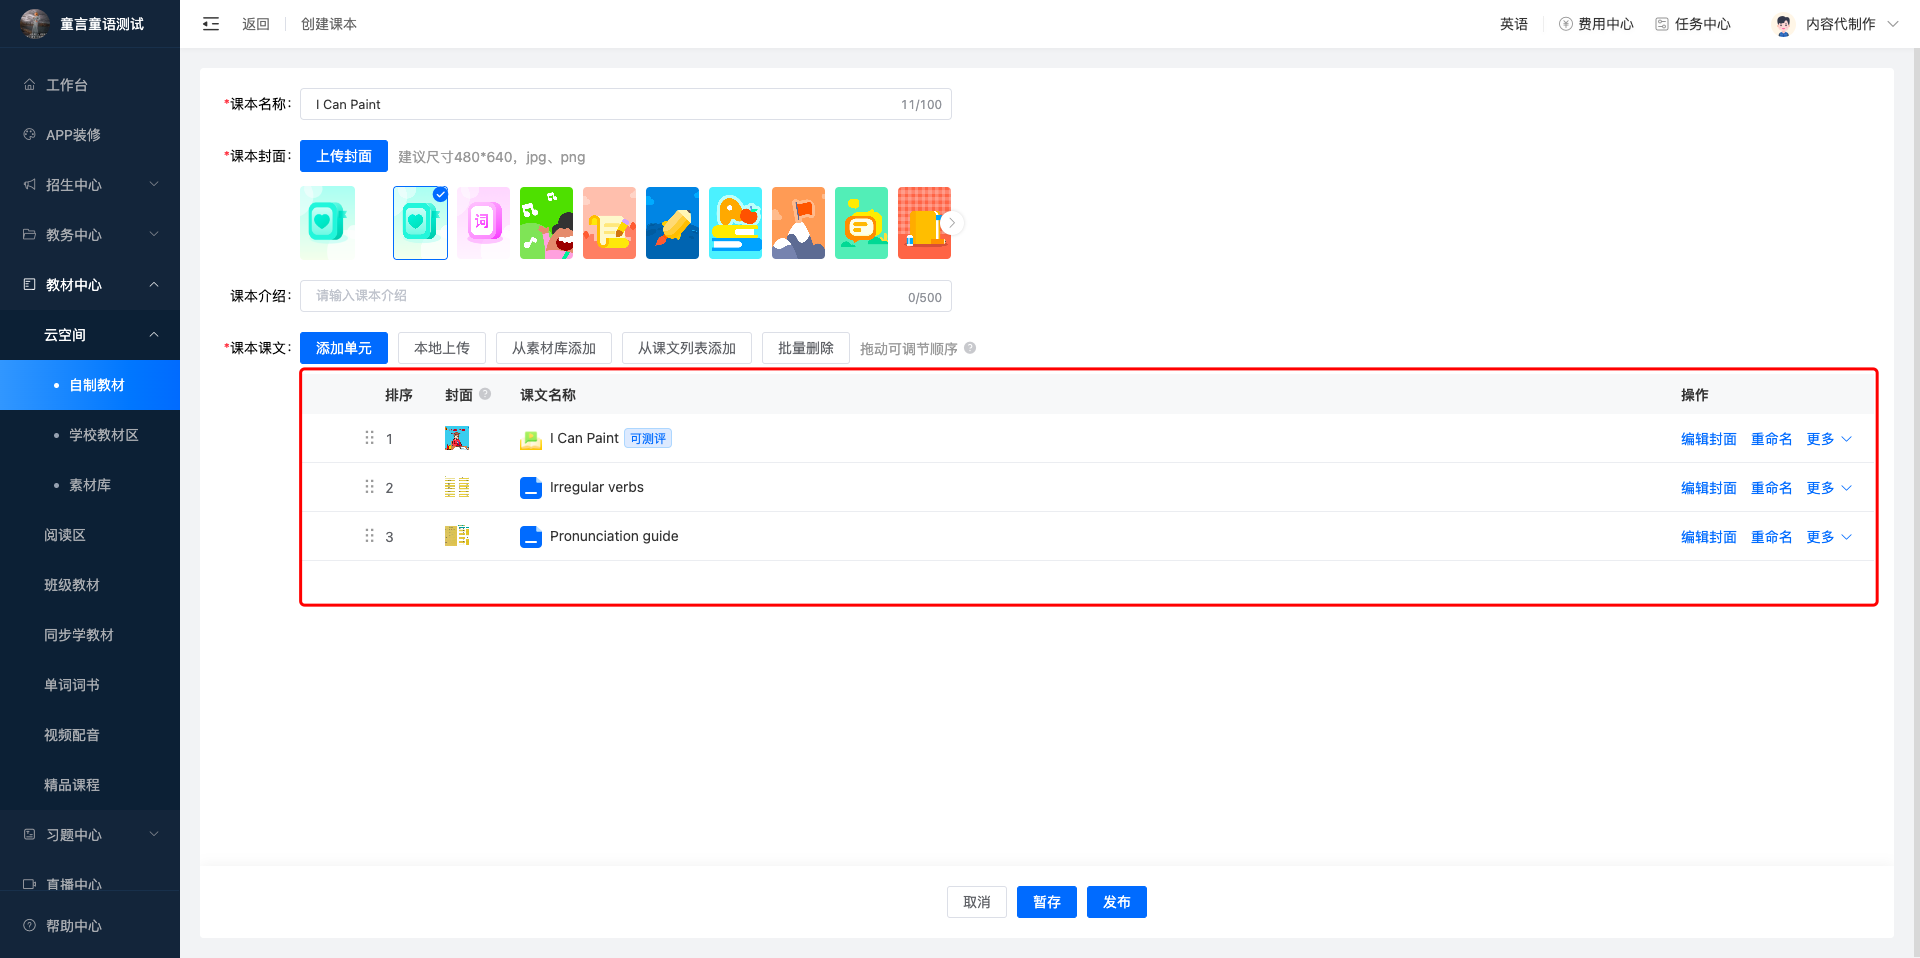Click the APP装修 decoration icon
The height and width of the screenshot is (958, 1920).
(30, 135)
